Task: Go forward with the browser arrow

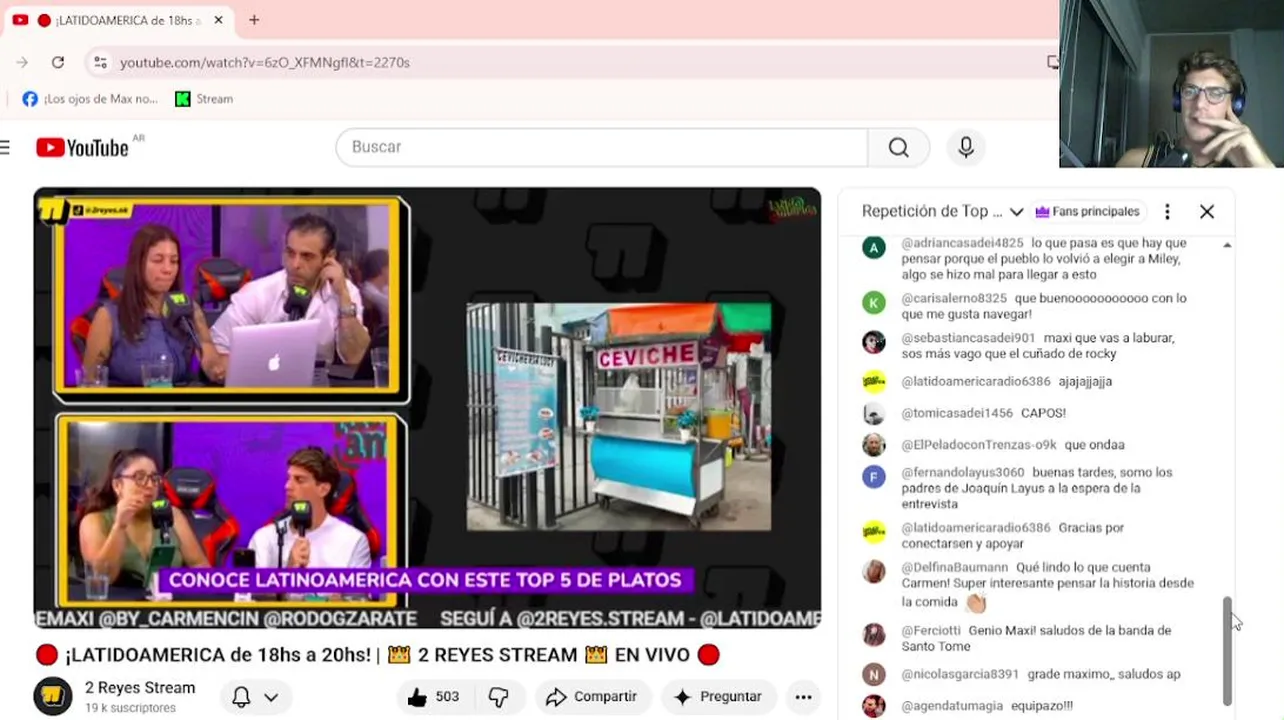Action: (22, 62)
